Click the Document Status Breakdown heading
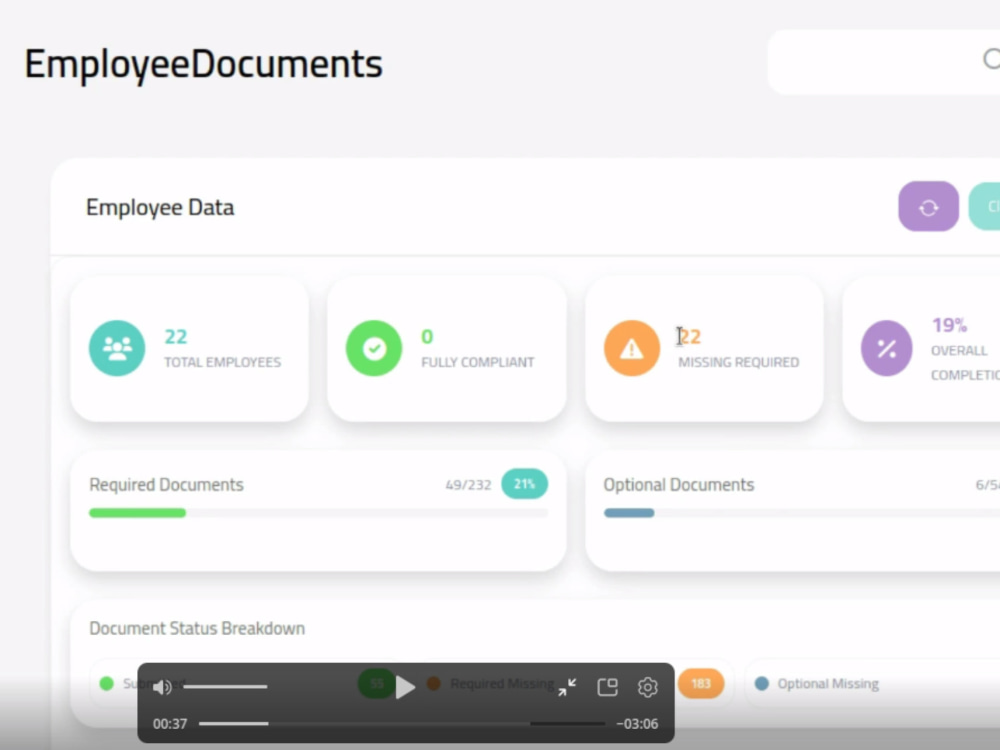This screenshot has height=750, width=1000. tap(197, 628)
